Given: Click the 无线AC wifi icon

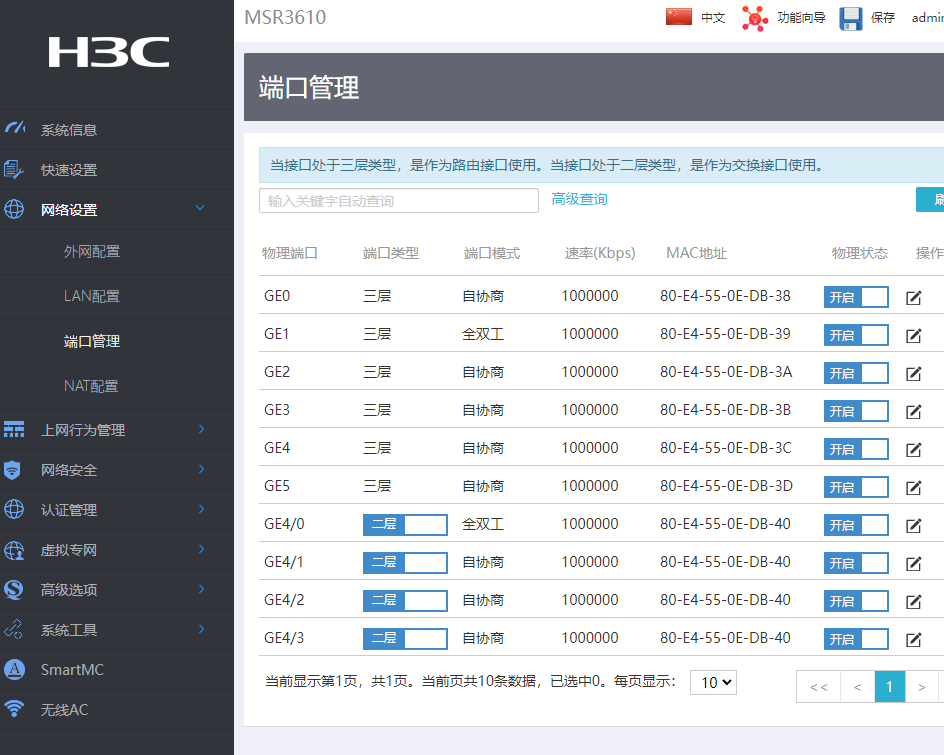Looking at the screenshot, I should (x=14, y=709).
